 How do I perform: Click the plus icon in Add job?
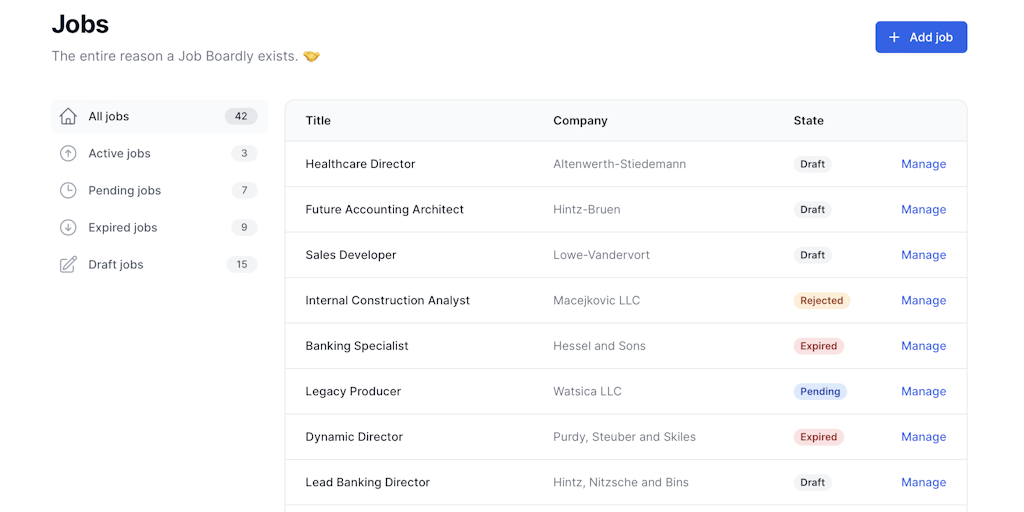coord(895,37)
